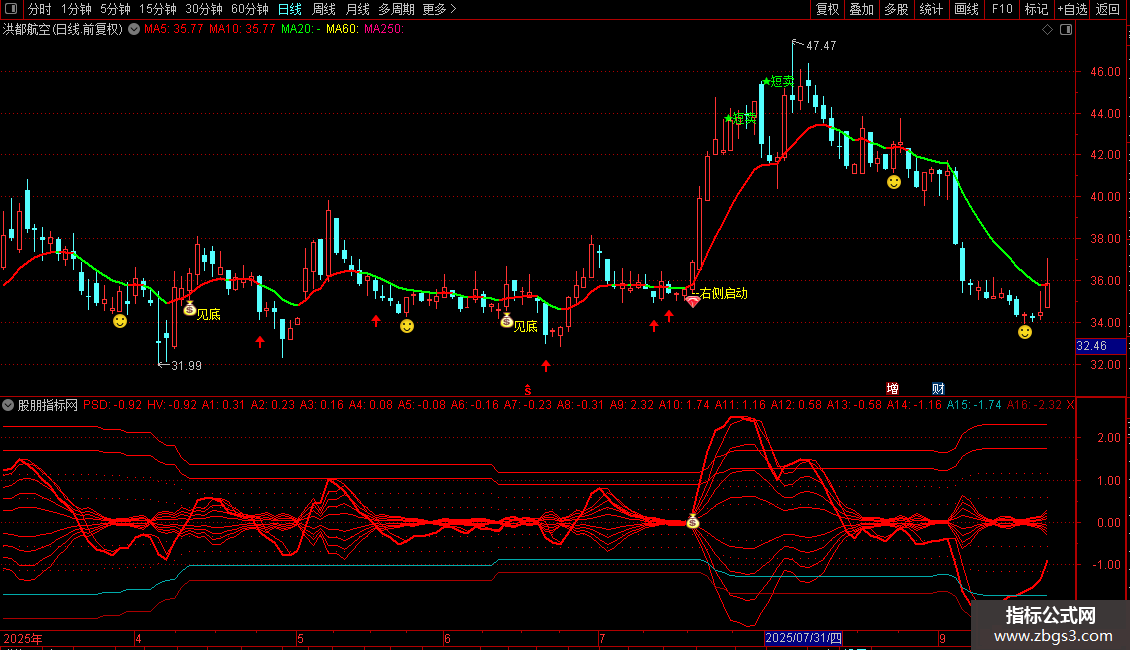Open the 多股 multi-stock view
This screenshot has height=650, width=1130.
click(896, 9)
